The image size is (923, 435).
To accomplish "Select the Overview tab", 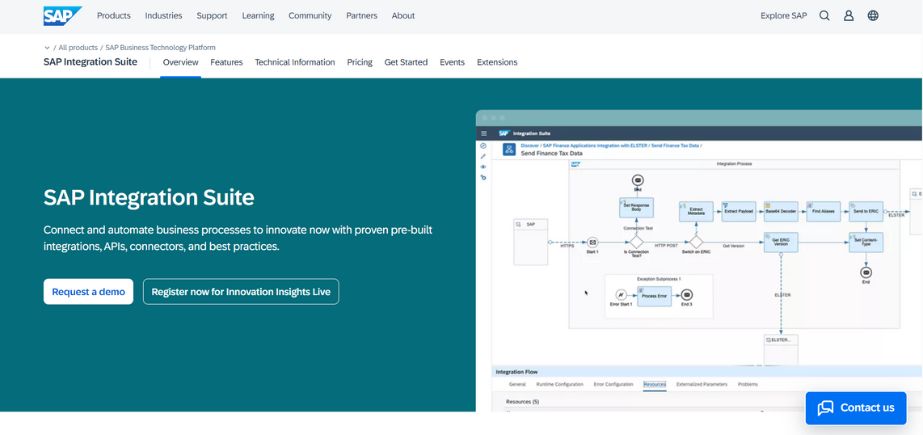I will pos(181,62).
